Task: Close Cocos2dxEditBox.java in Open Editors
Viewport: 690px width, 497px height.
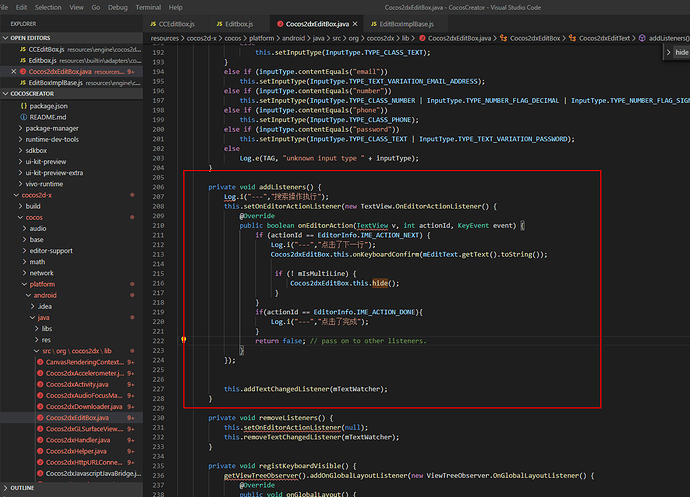Action: point(13,72)
